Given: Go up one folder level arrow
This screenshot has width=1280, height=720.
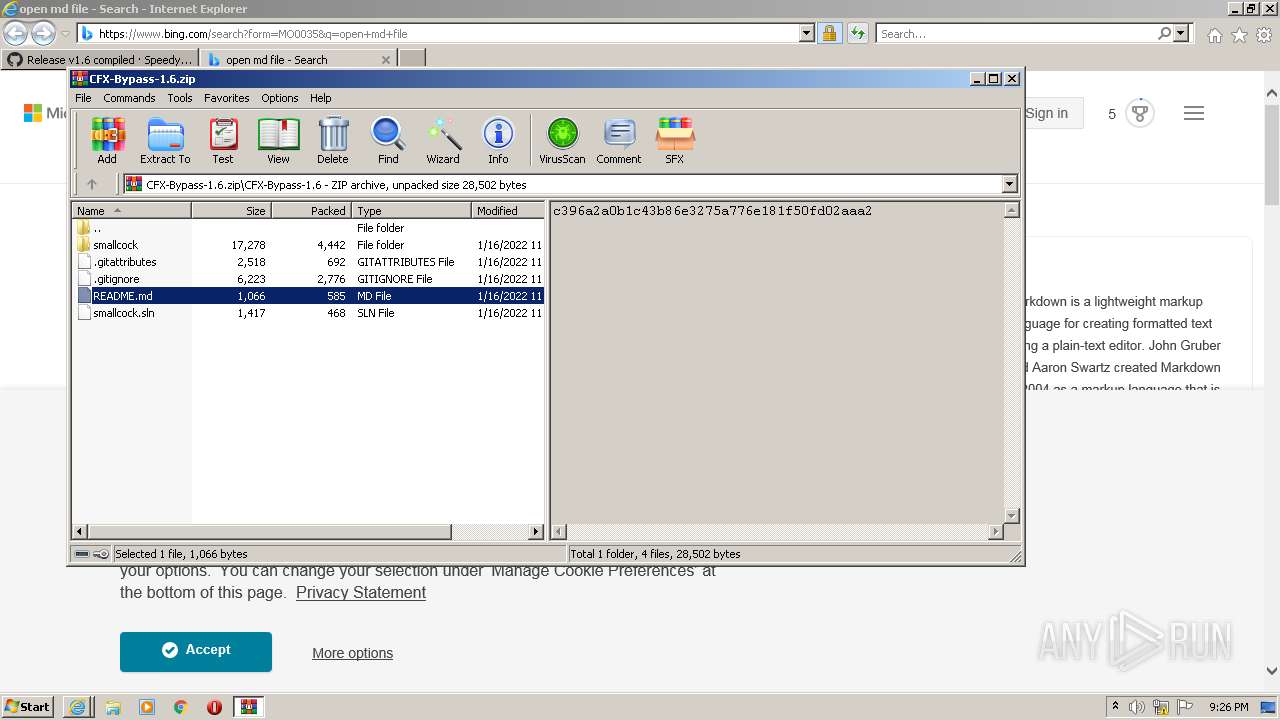Looking at the screenshot, I should coord(92,184).
